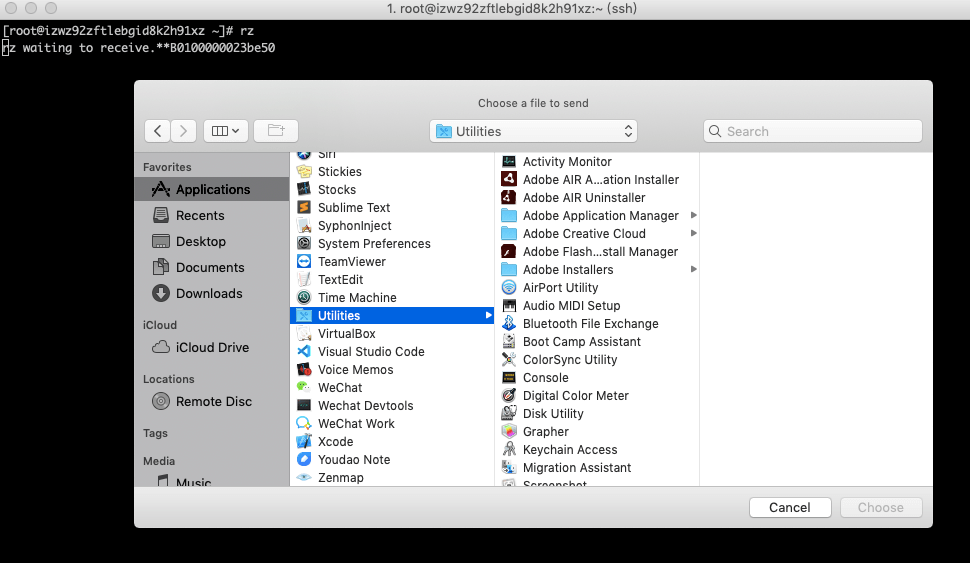This screenshot has height=563, width=970.
Task: Click the Time Machine icon
Action: [304, 297]
